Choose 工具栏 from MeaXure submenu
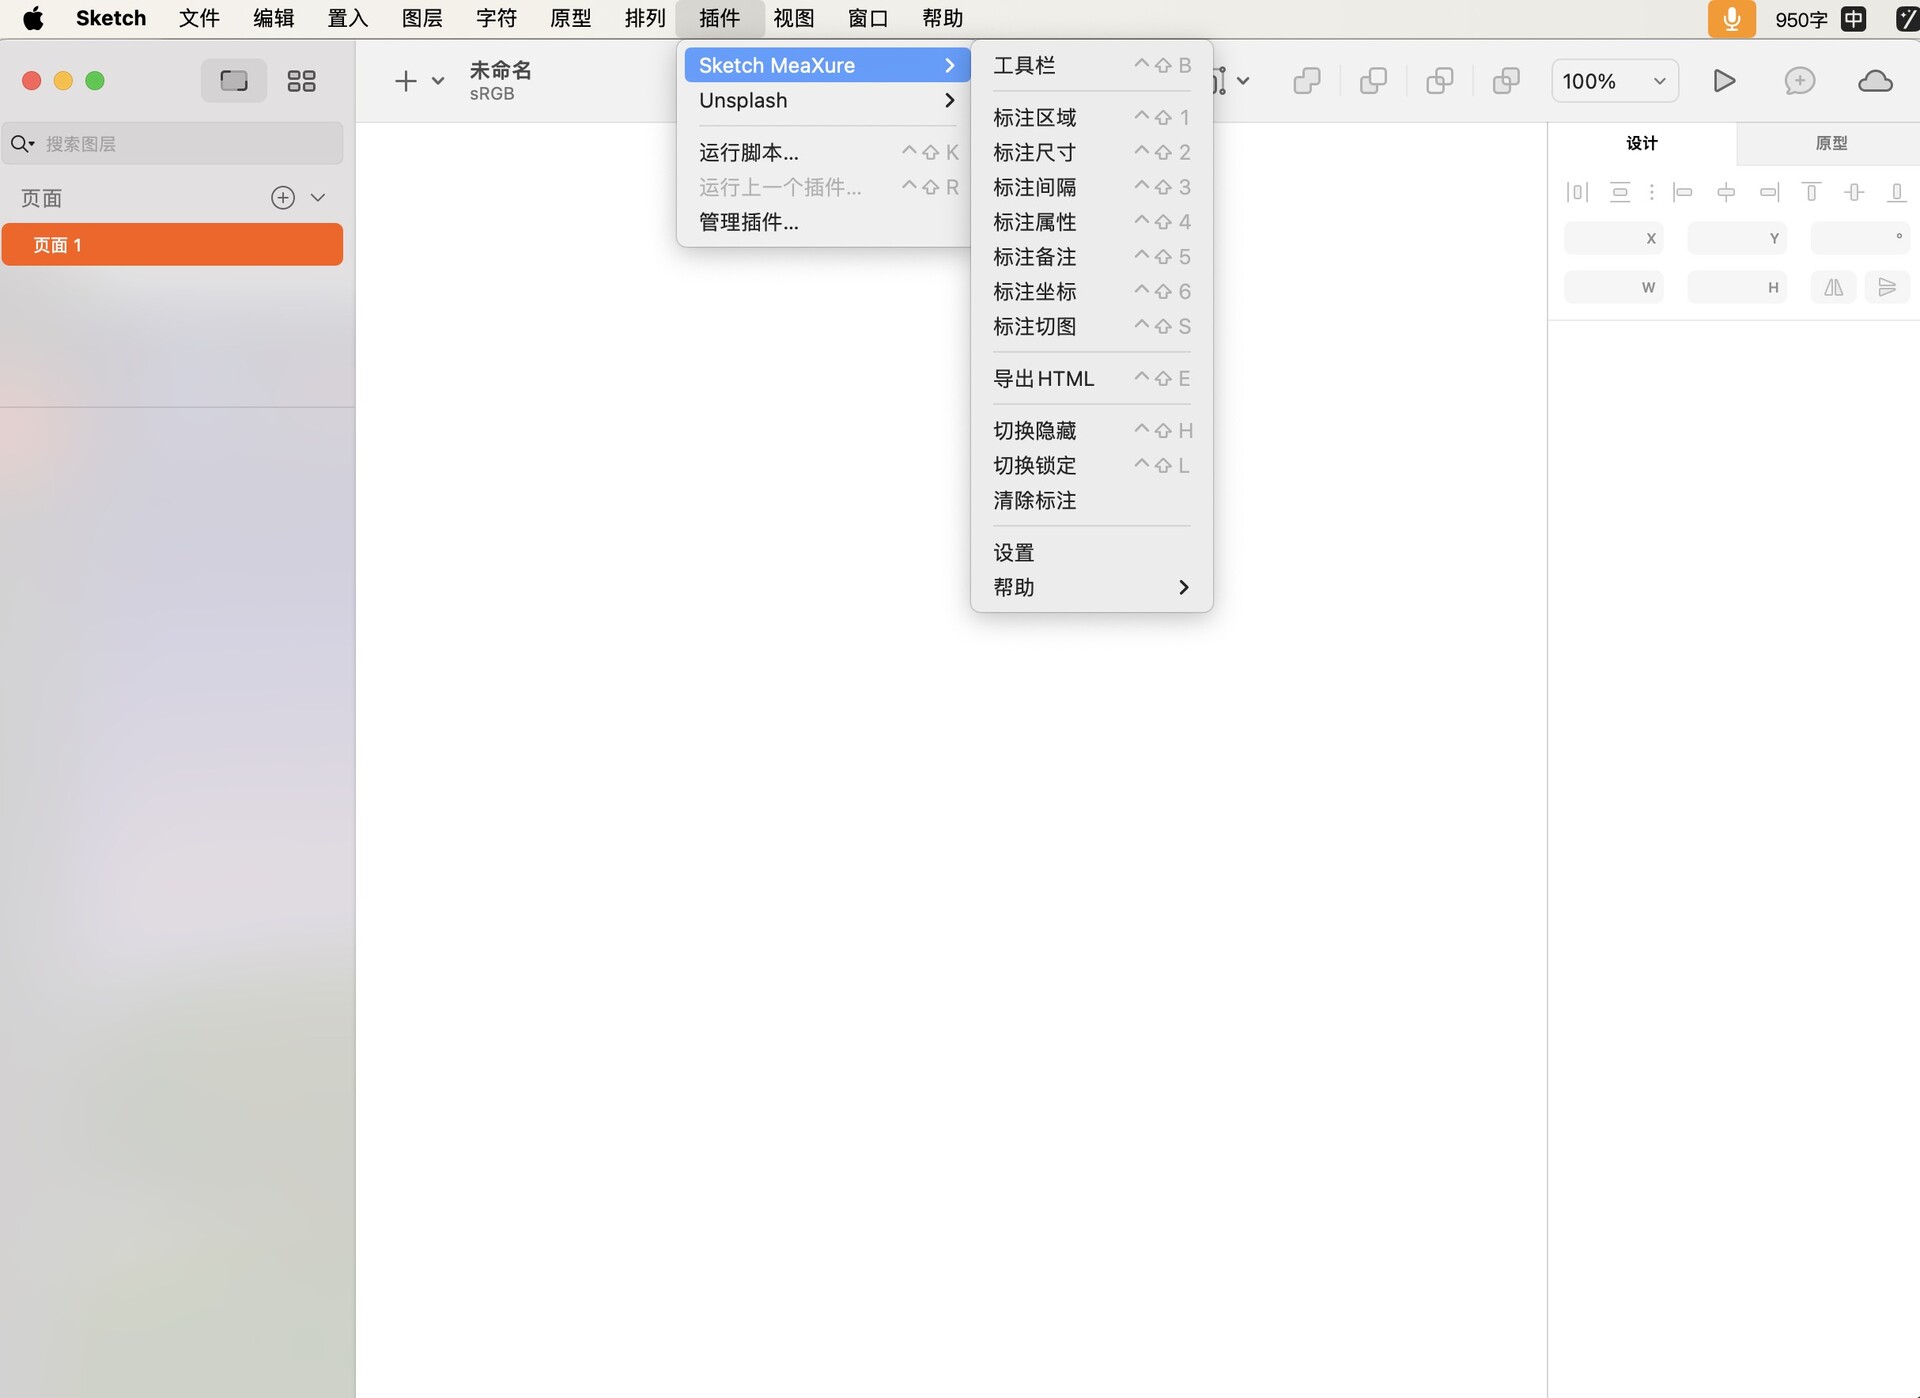This screenshot has width=1920, height=1398. pos(1091,65)
